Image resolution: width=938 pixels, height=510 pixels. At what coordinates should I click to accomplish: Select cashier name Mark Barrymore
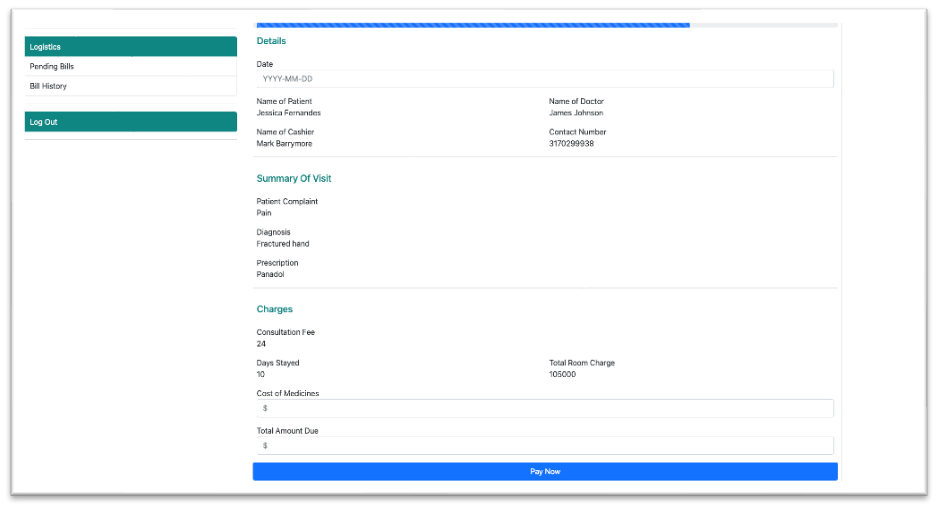click(x=284, y=143)
